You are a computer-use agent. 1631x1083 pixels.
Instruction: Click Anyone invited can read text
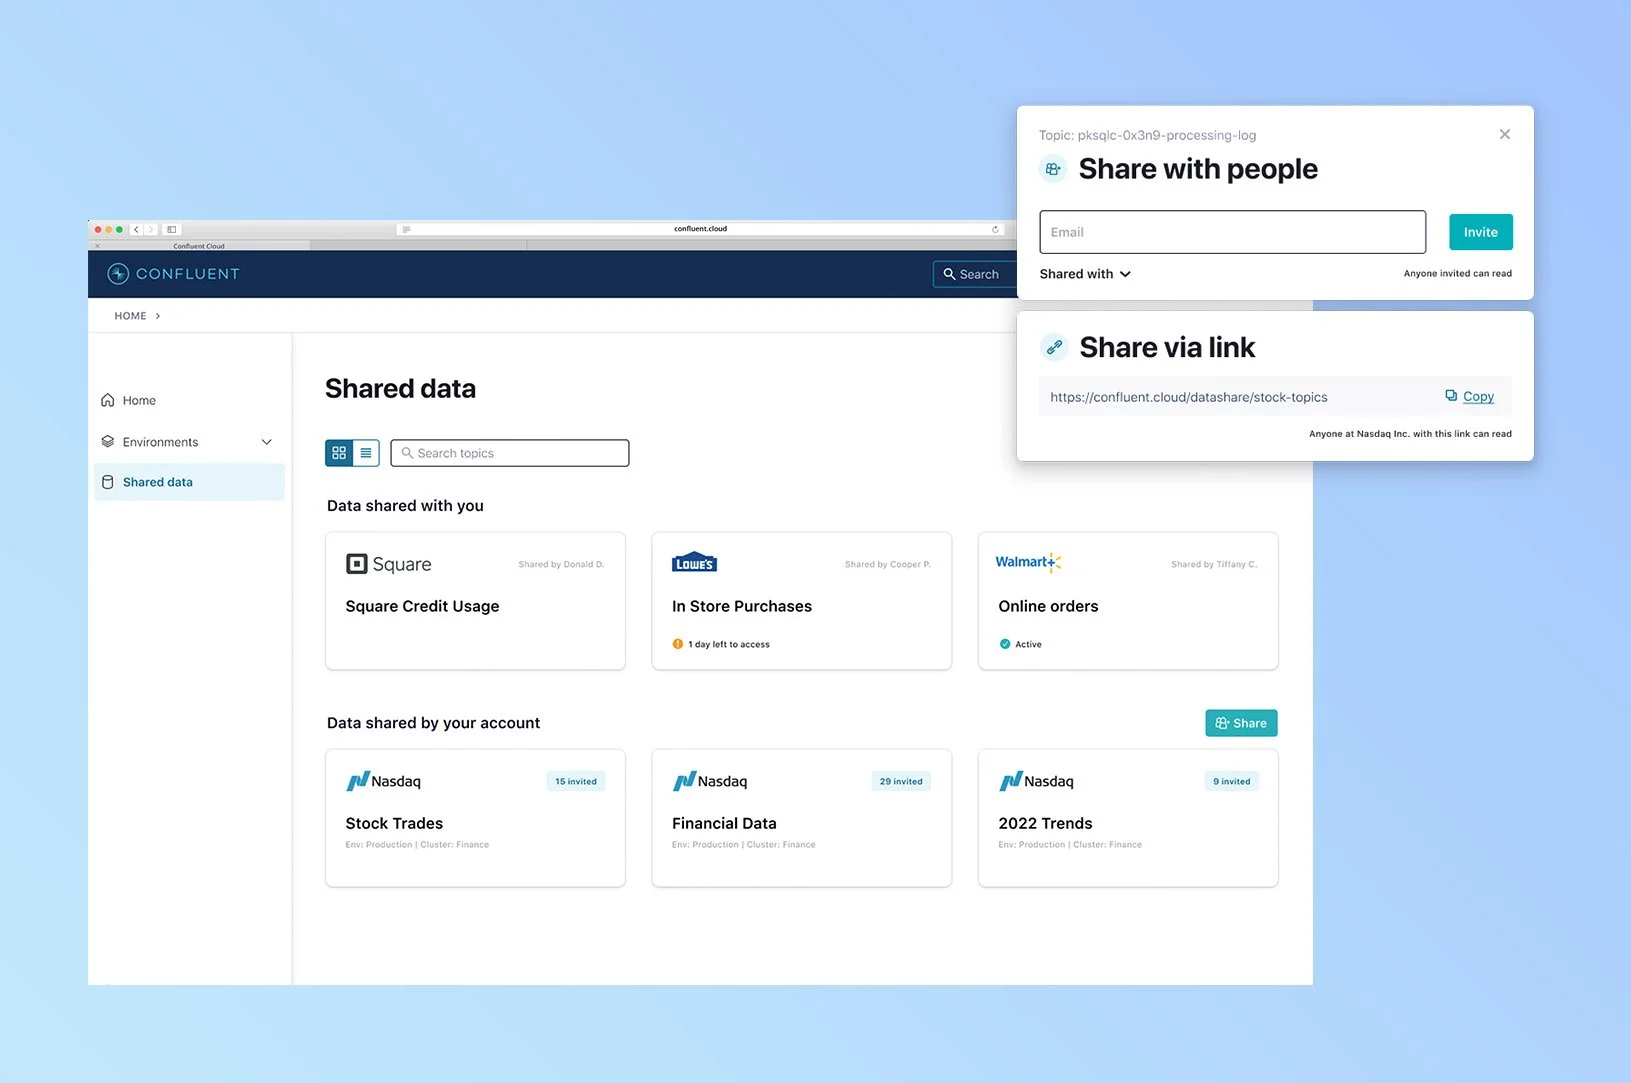coord(1457,273)
